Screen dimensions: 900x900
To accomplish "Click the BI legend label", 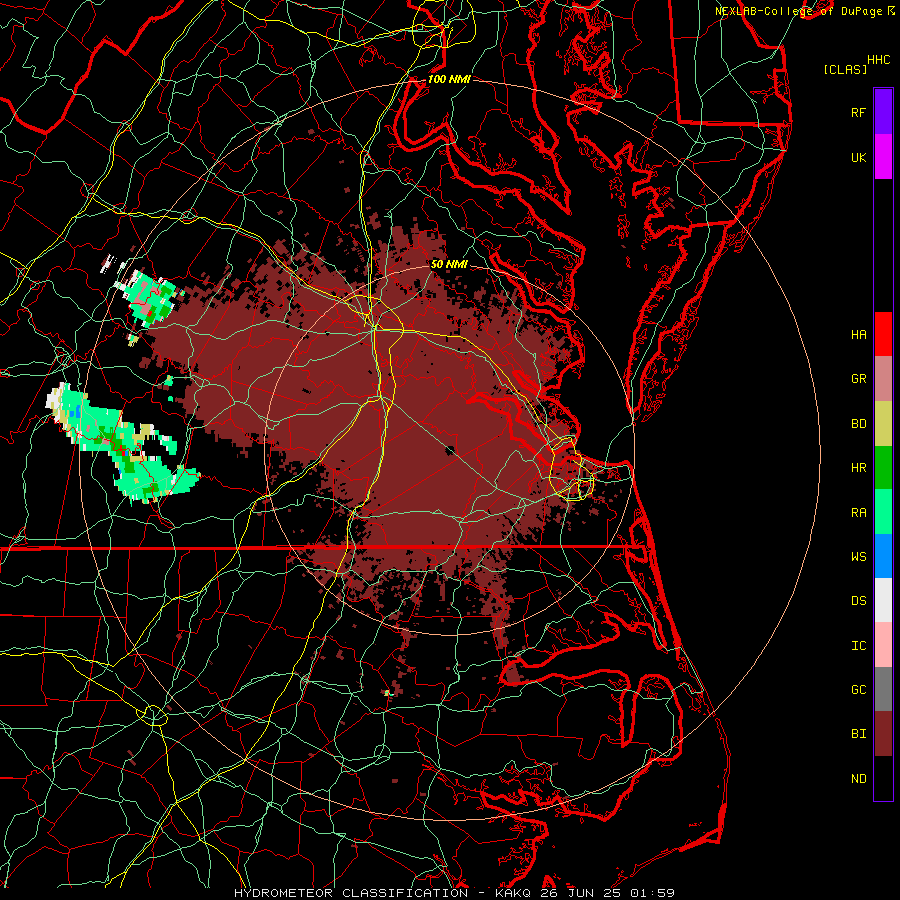I will coord(859,734).
